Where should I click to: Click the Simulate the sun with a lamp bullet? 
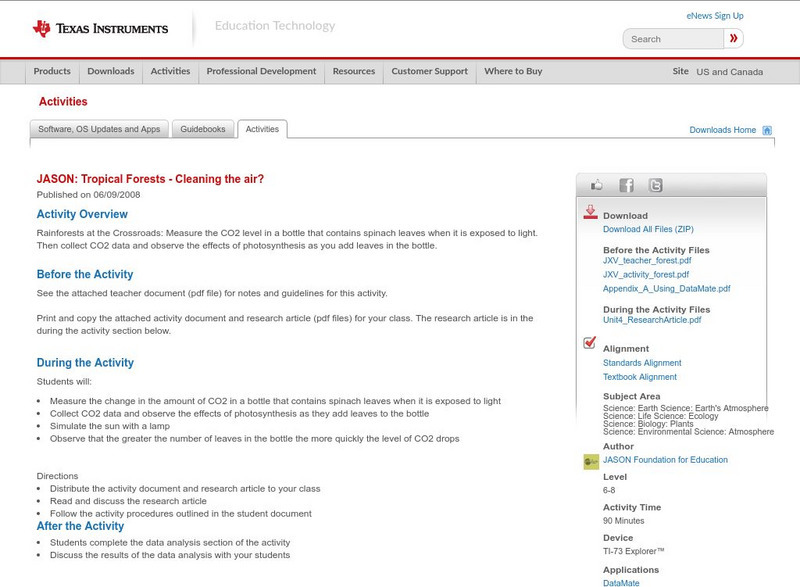110,426
